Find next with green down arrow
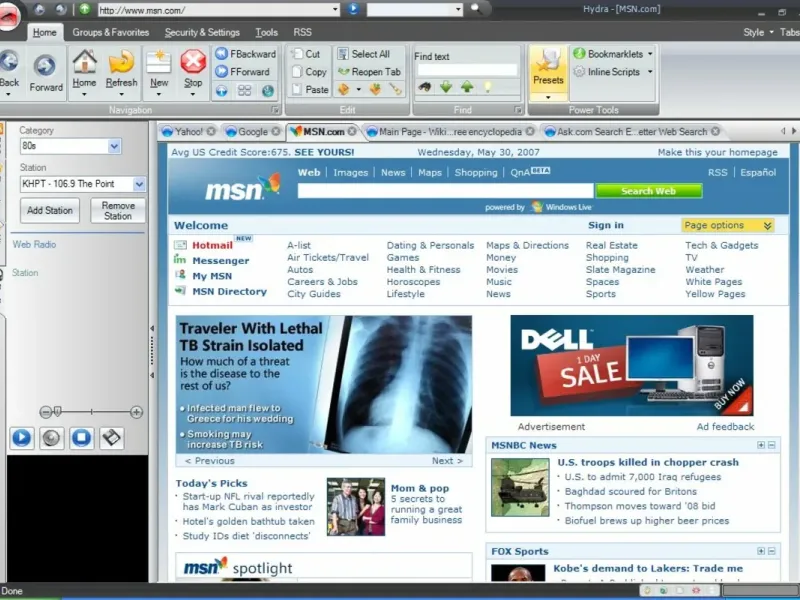Viewport: 800px width, 600px height. click(446, 87)
